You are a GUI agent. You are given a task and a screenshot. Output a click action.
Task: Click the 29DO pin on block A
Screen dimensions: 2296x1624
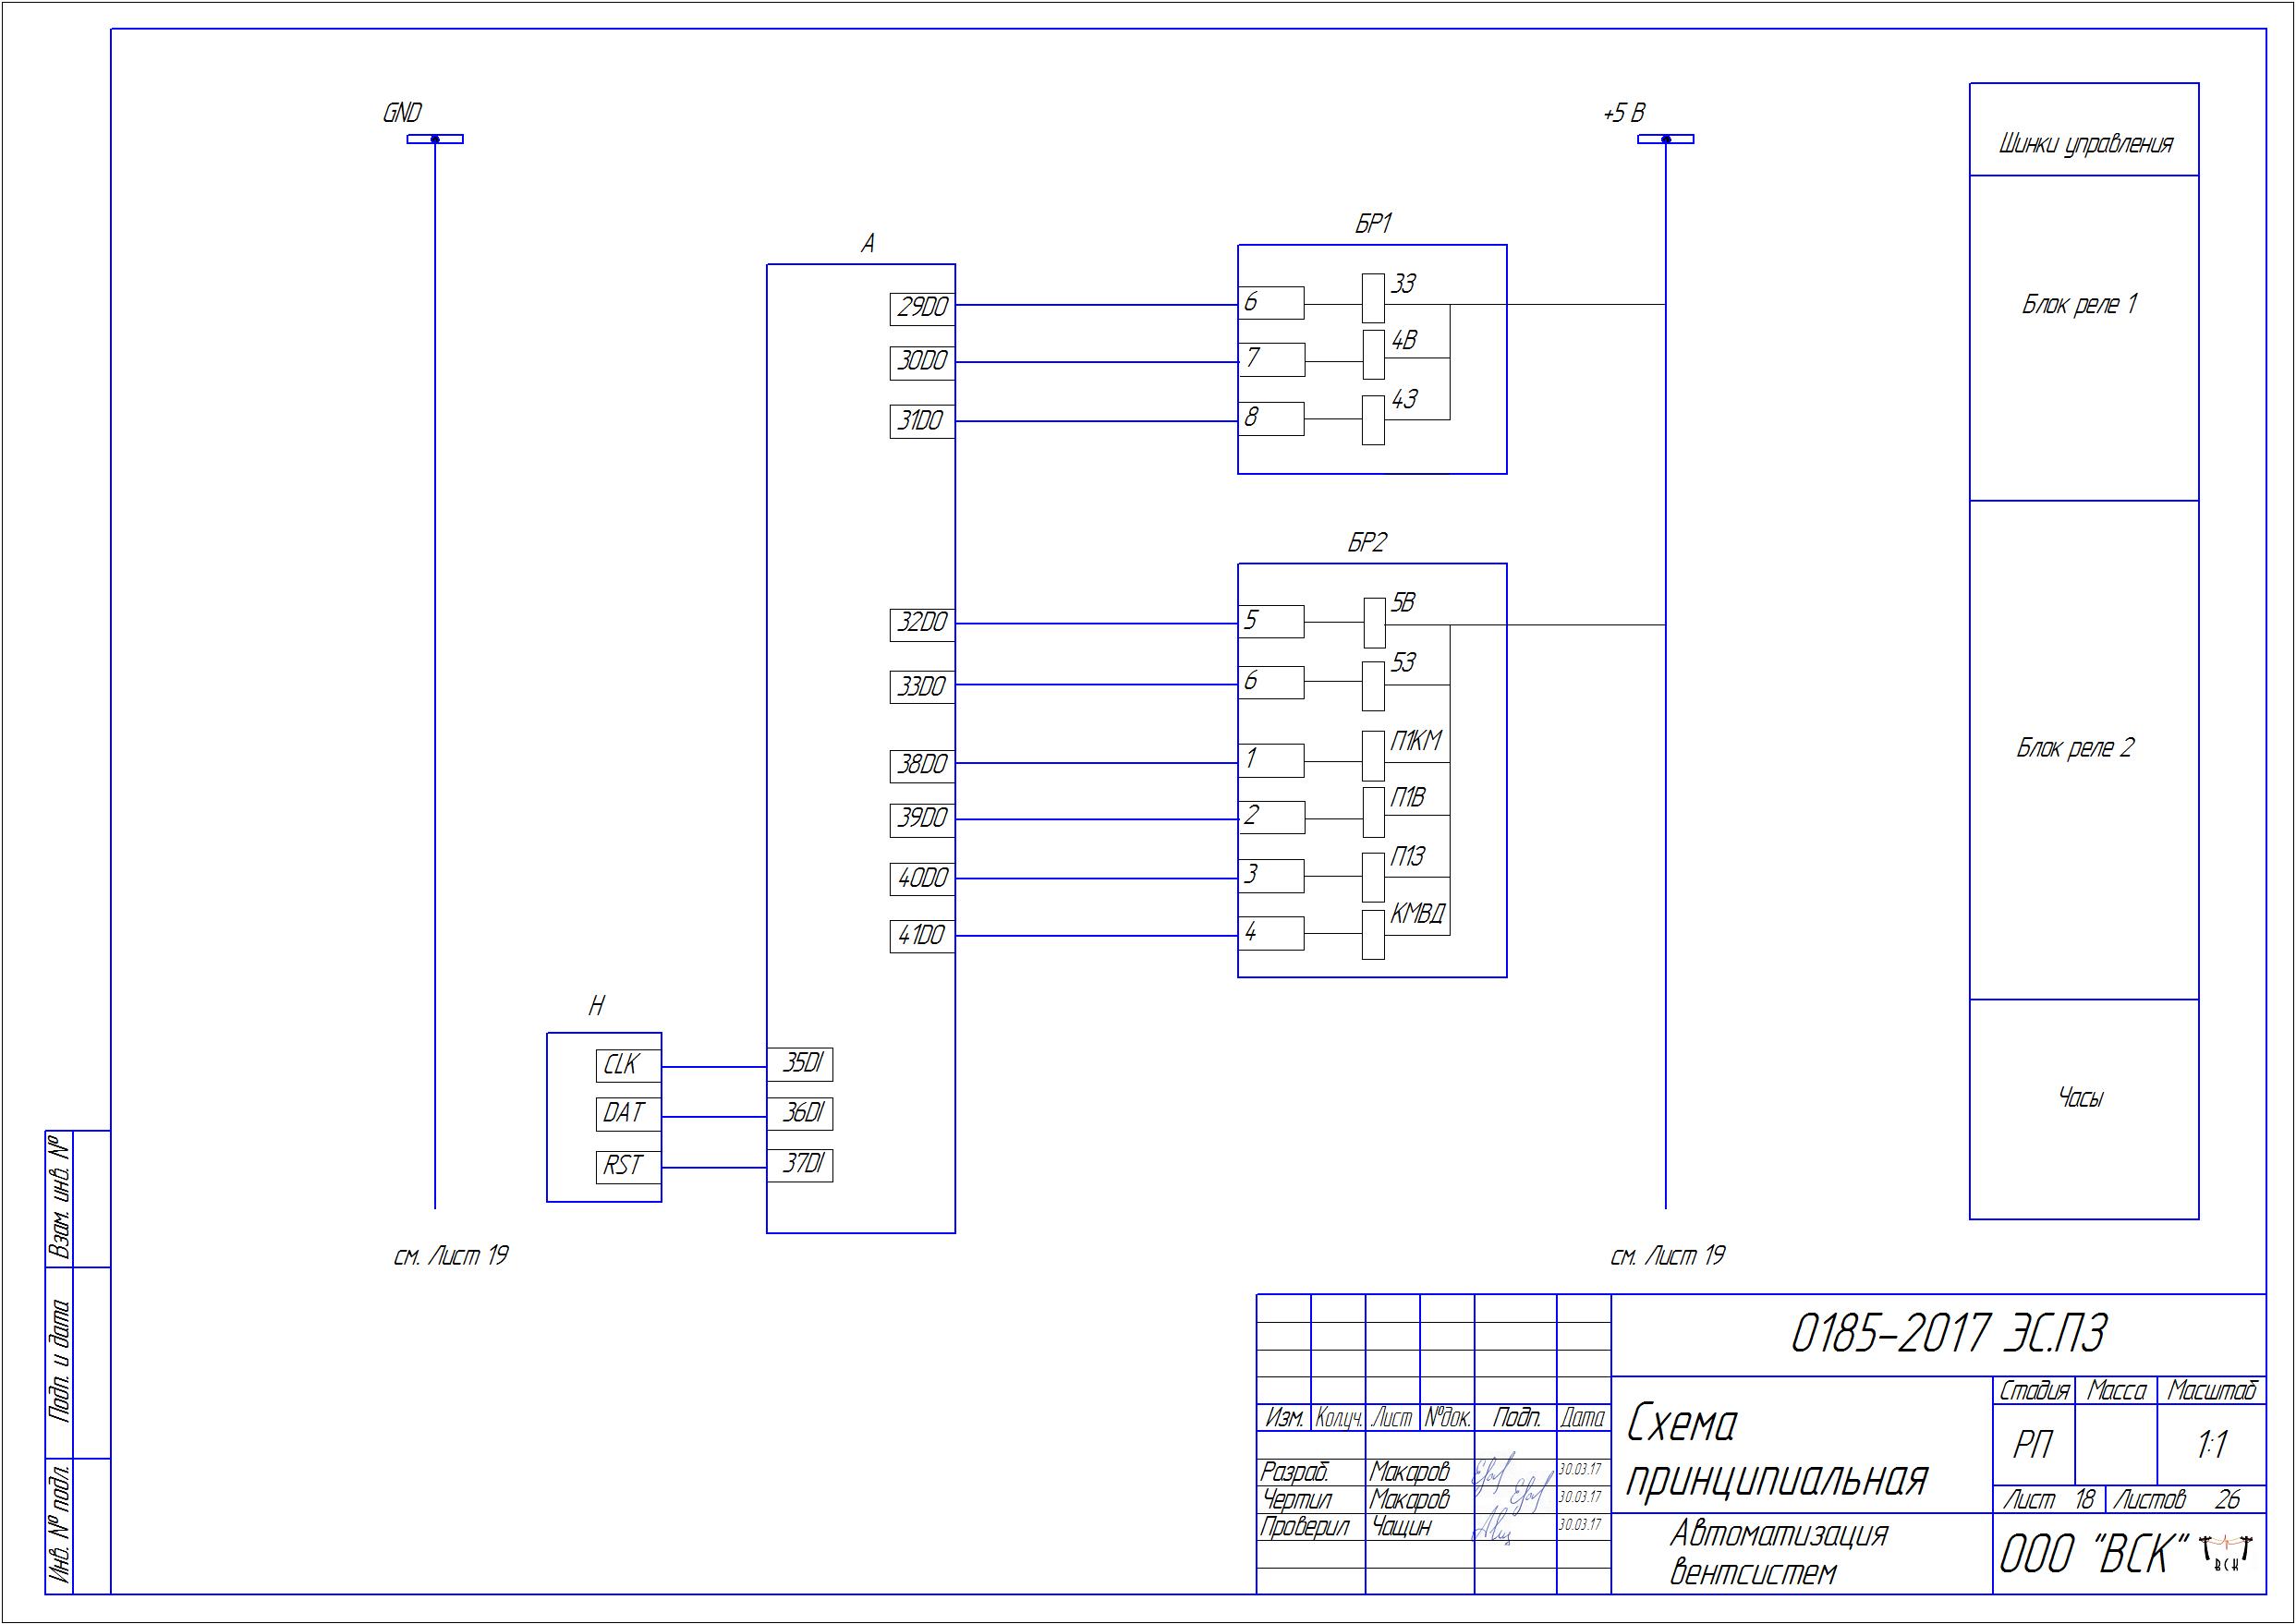[x=922, y=309]
